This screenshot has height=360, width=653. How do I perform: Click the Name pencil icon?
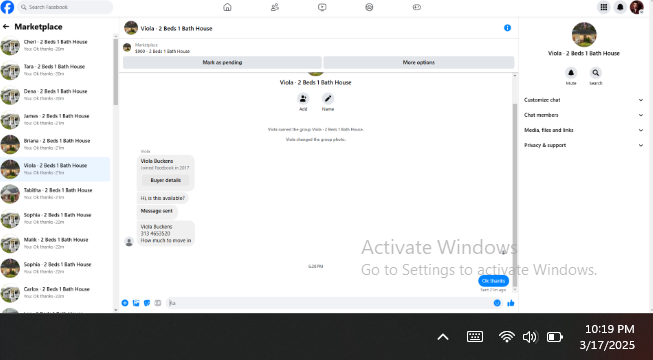click(x=328, y=99)
